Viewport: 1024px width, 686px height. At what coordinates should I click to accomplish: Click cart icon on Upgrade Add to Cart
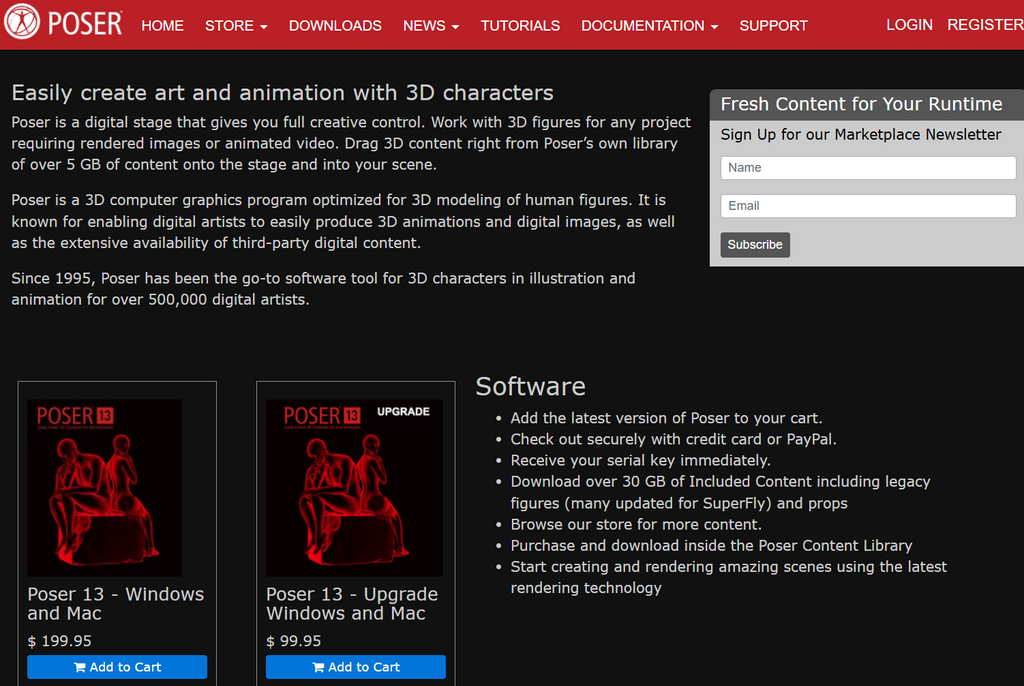tap(318, 667)
